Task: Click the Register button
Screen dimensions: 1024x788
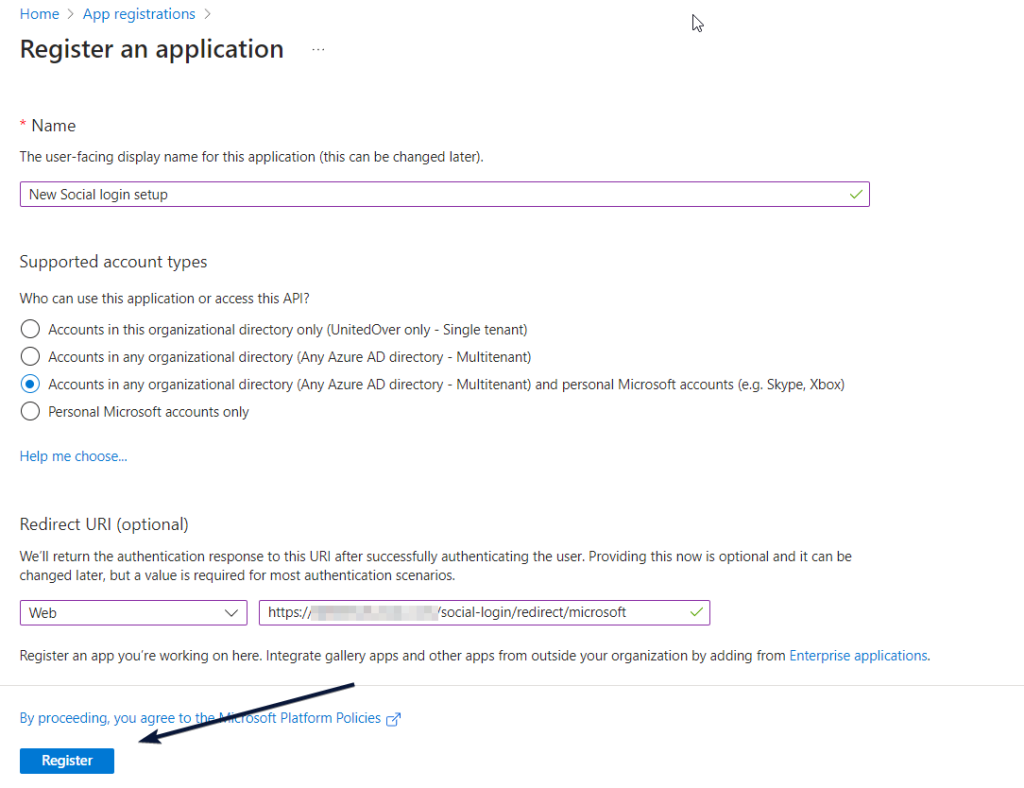Action: pos(67,761)
